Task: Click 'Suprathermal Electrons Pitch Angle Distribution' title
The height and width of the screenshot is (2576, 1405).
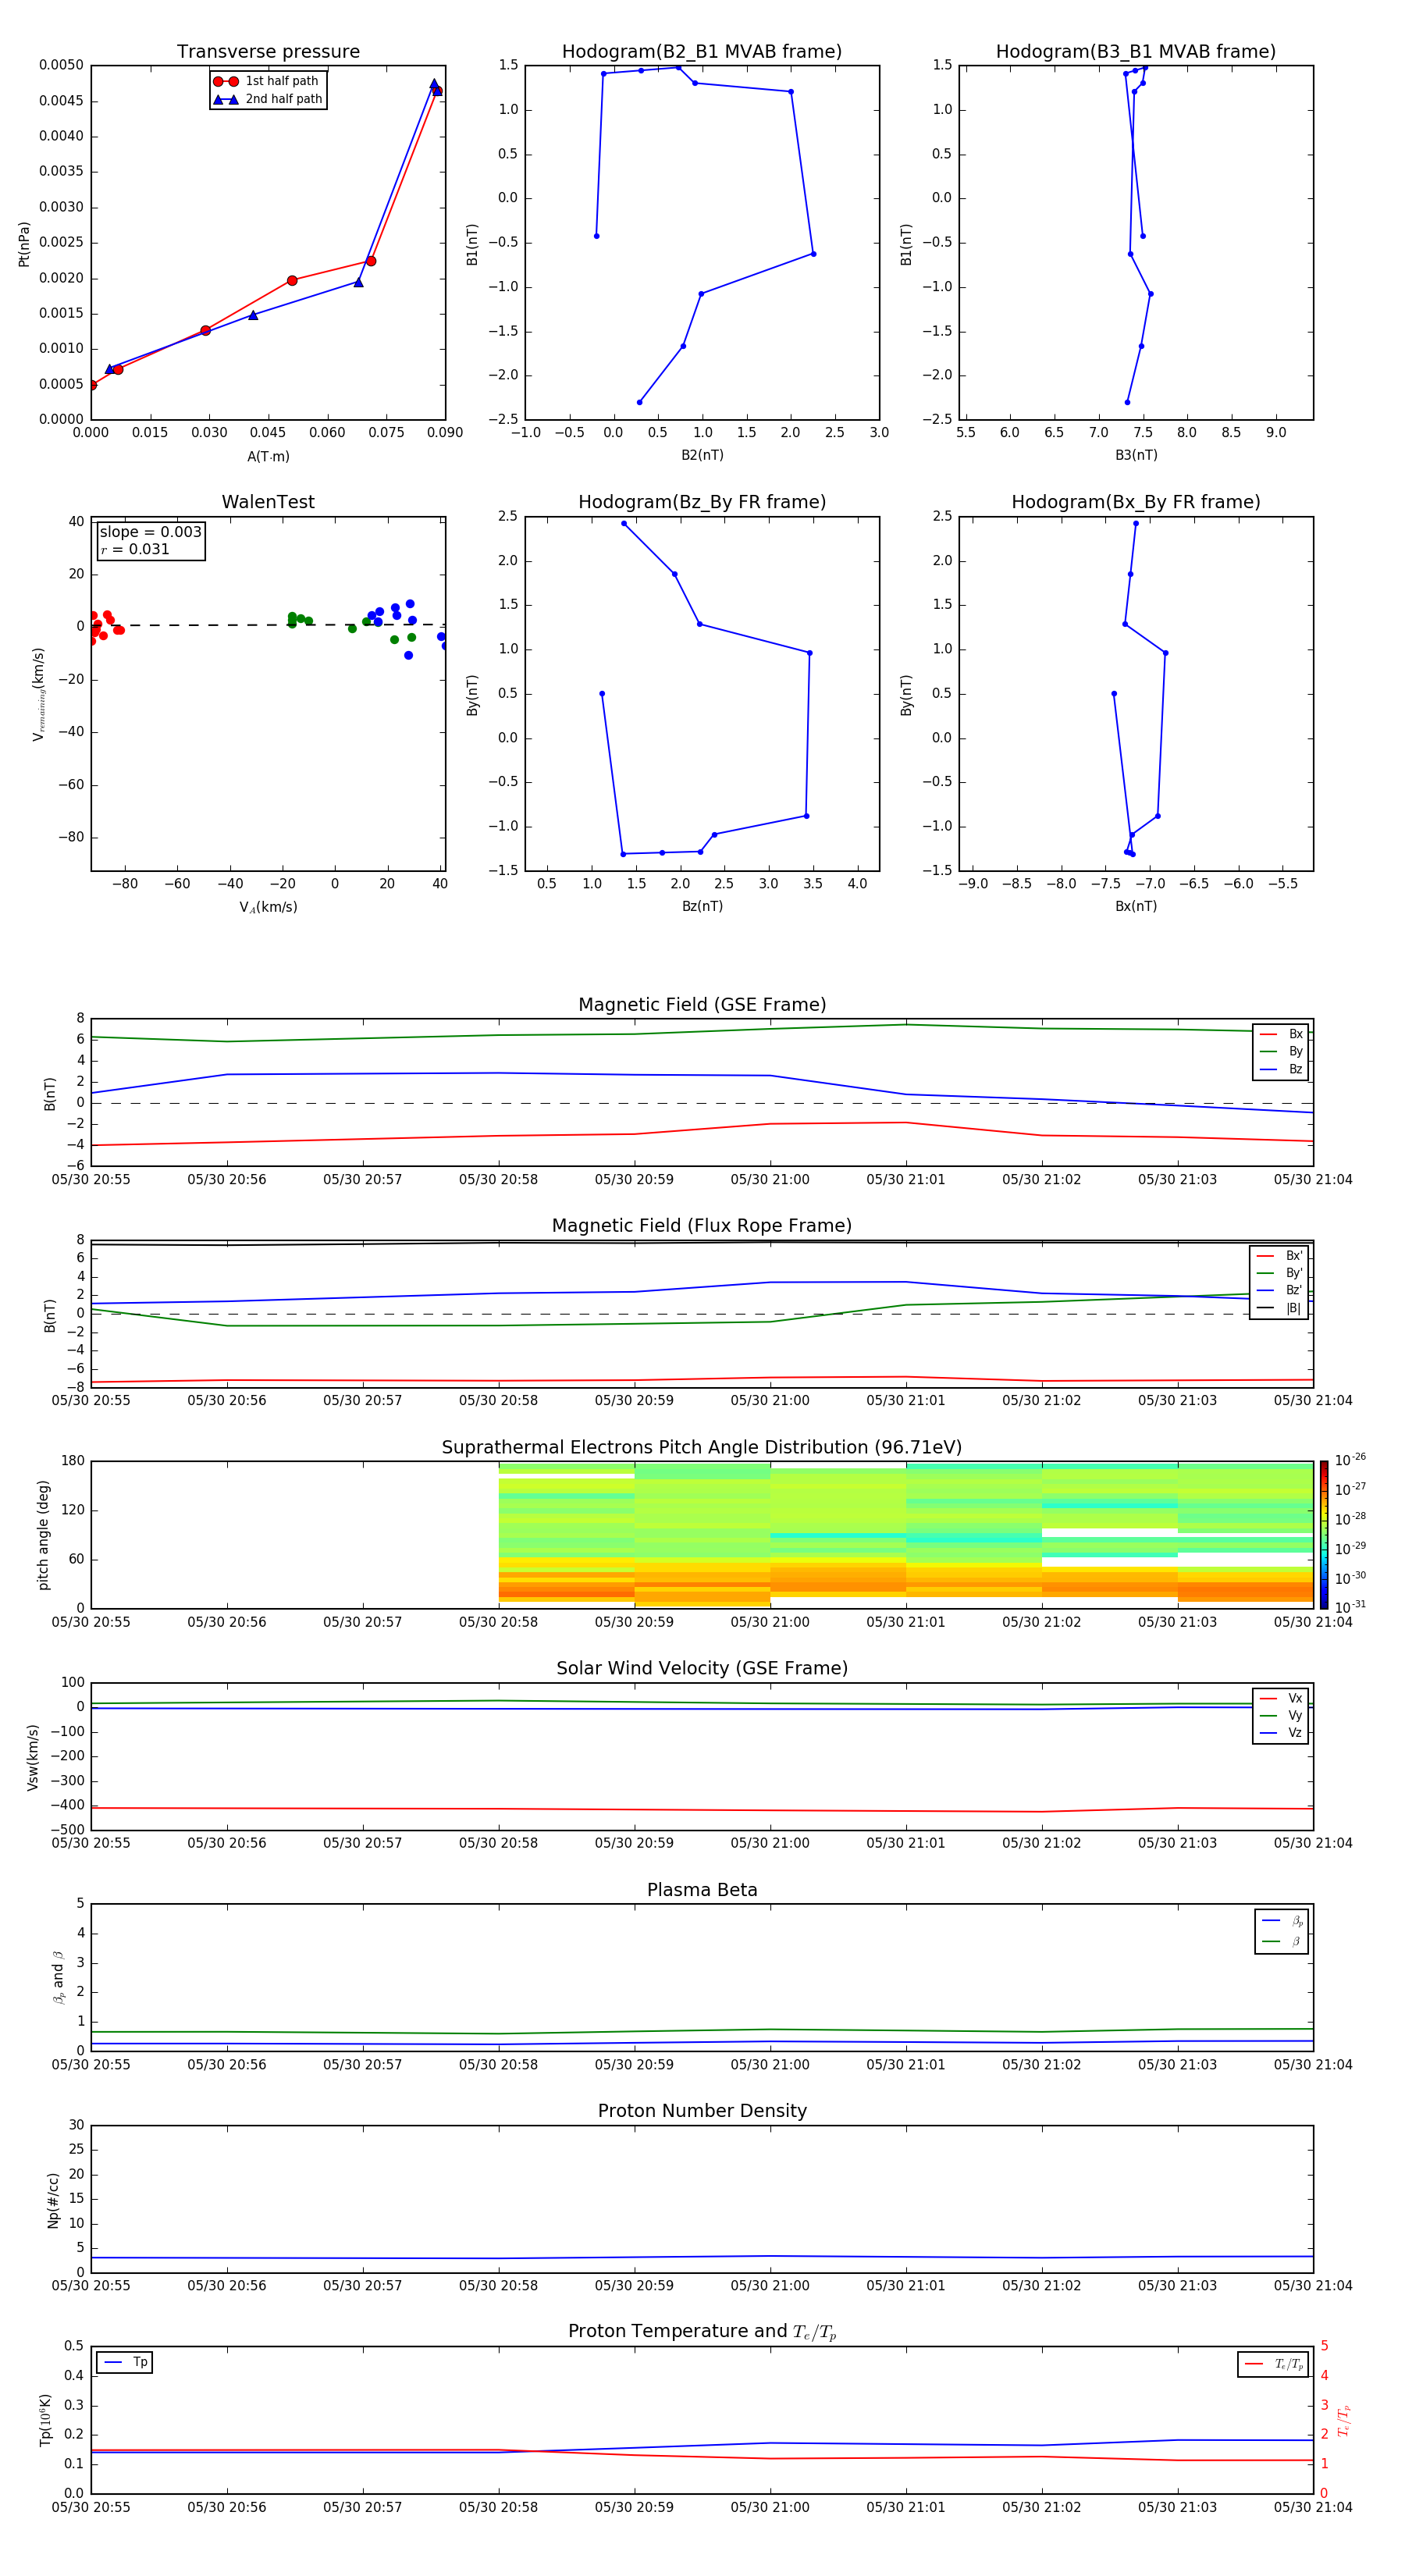Action: [702, 1448]
